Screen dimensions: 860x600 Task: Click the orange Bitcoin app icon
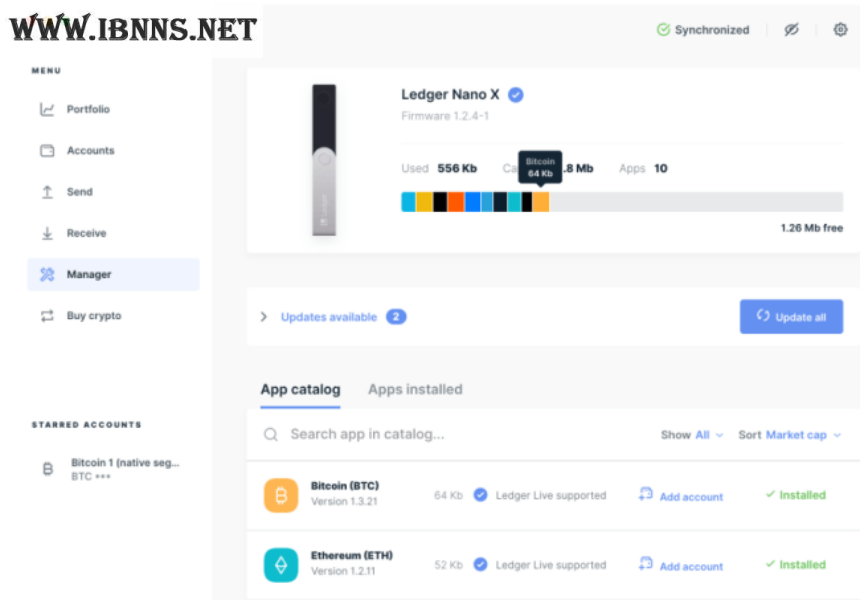click(281, 495)
